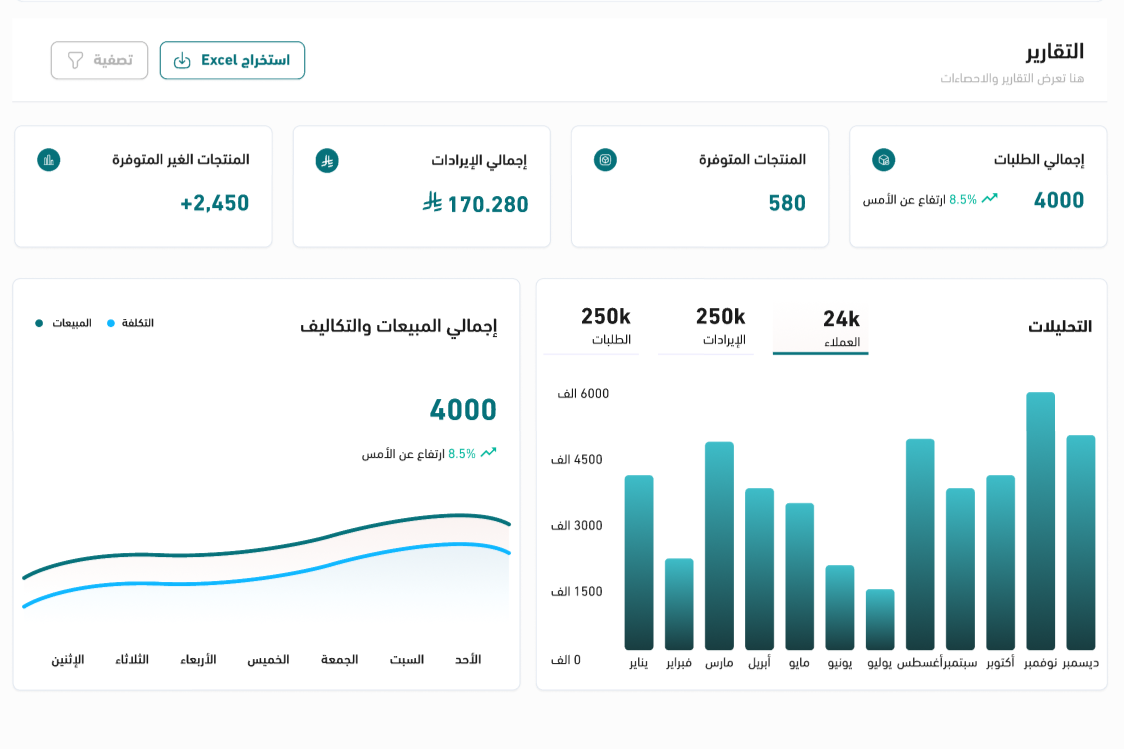Click the download icon in Excel export button
This screenshot has width=1124, height=749.
tap(182, 61)
